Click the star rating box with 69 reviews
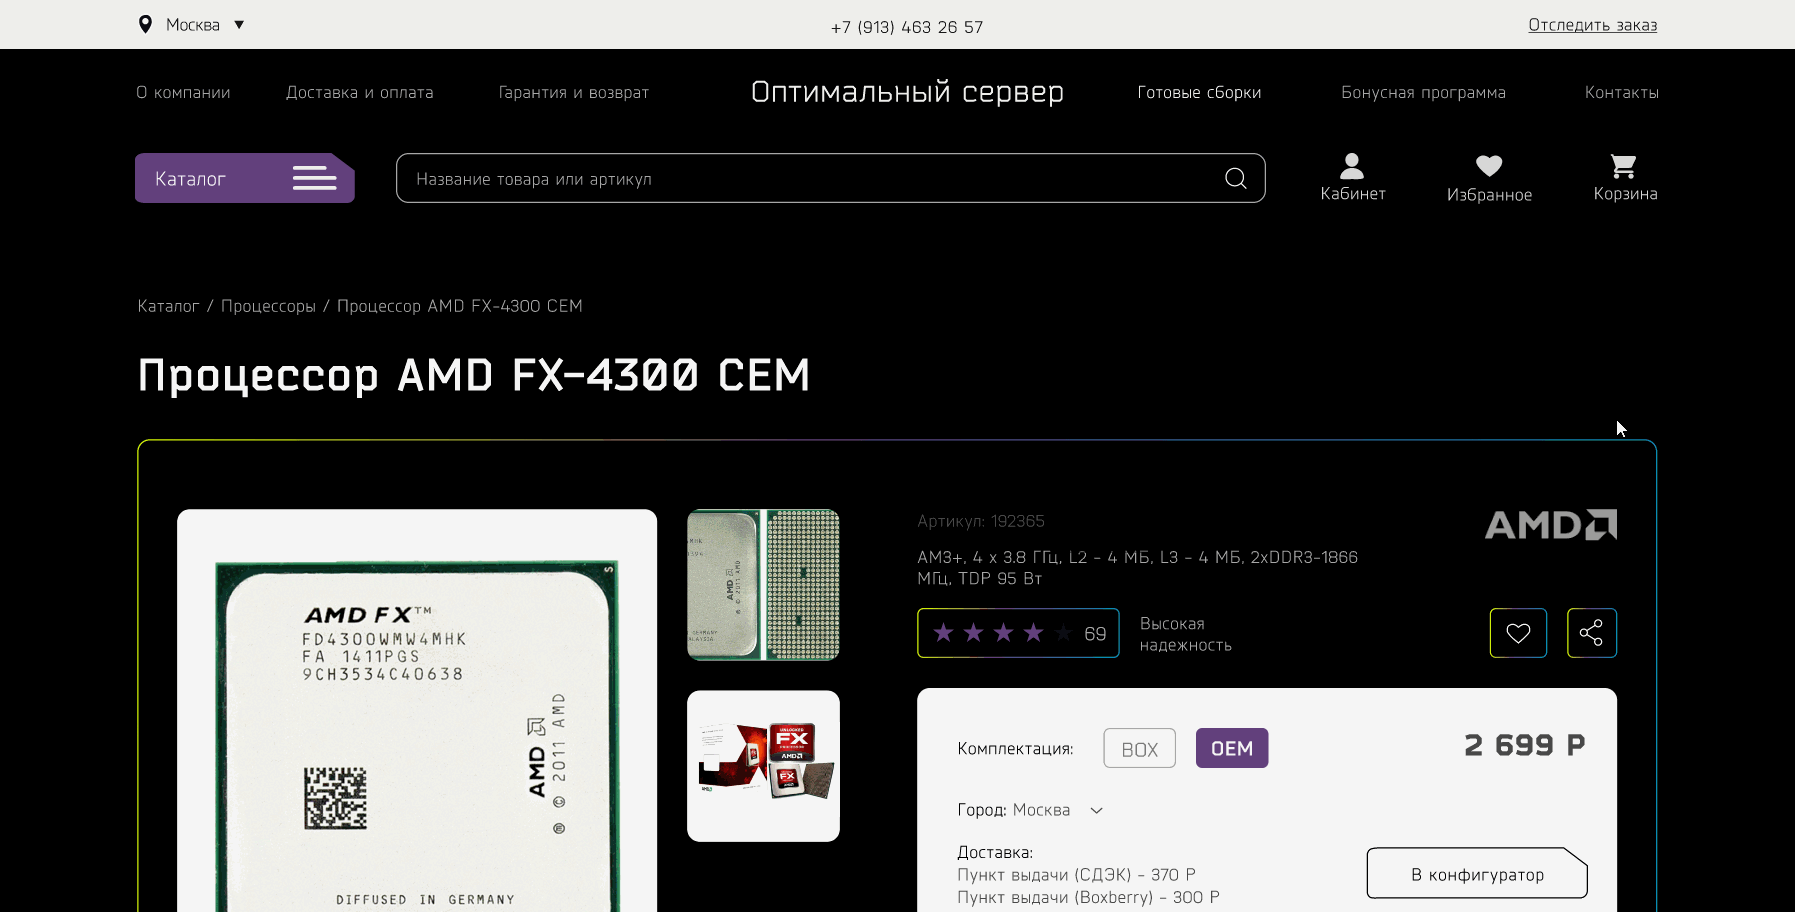Image resolution: width=1795 pixels, height=912 pixels. 1018,633
